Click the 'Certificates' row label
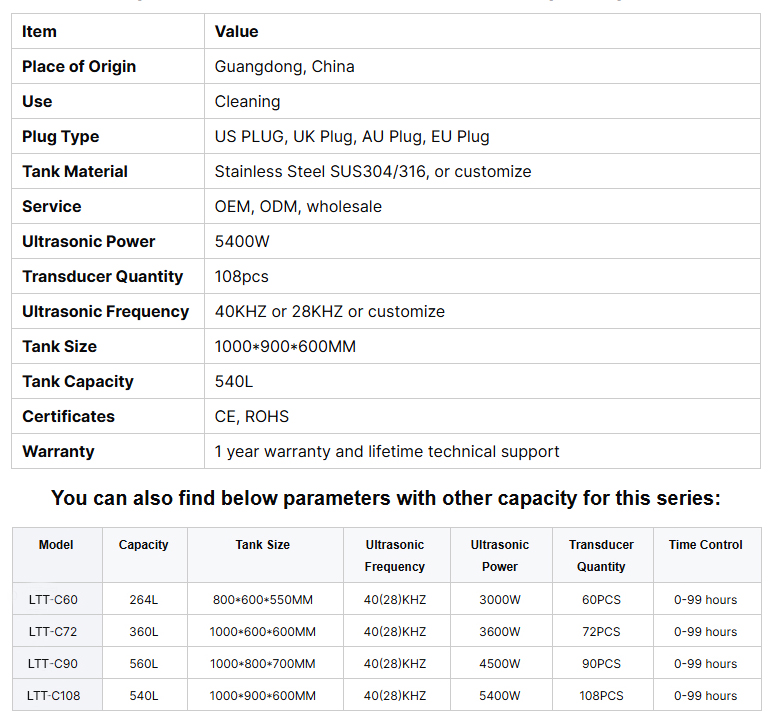Image resolution: width=771 pixels, height=717 pixels. pyautogui.click(x=68, y=417)
